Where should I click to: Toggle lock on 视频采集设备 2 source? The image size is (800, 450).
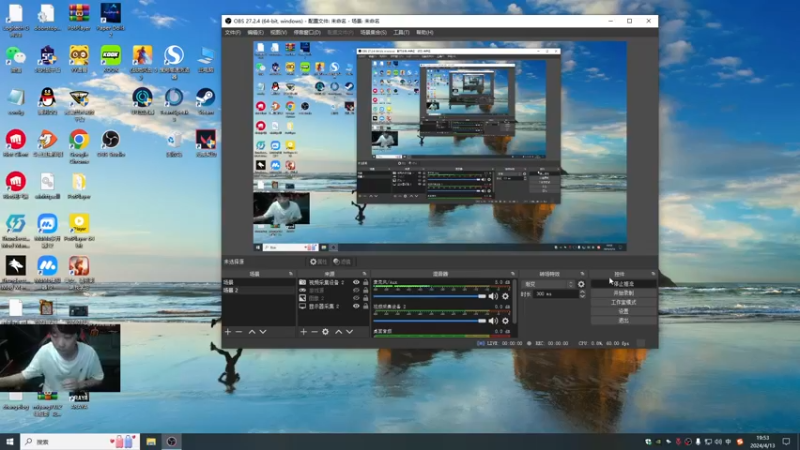(x=365, y=283)
